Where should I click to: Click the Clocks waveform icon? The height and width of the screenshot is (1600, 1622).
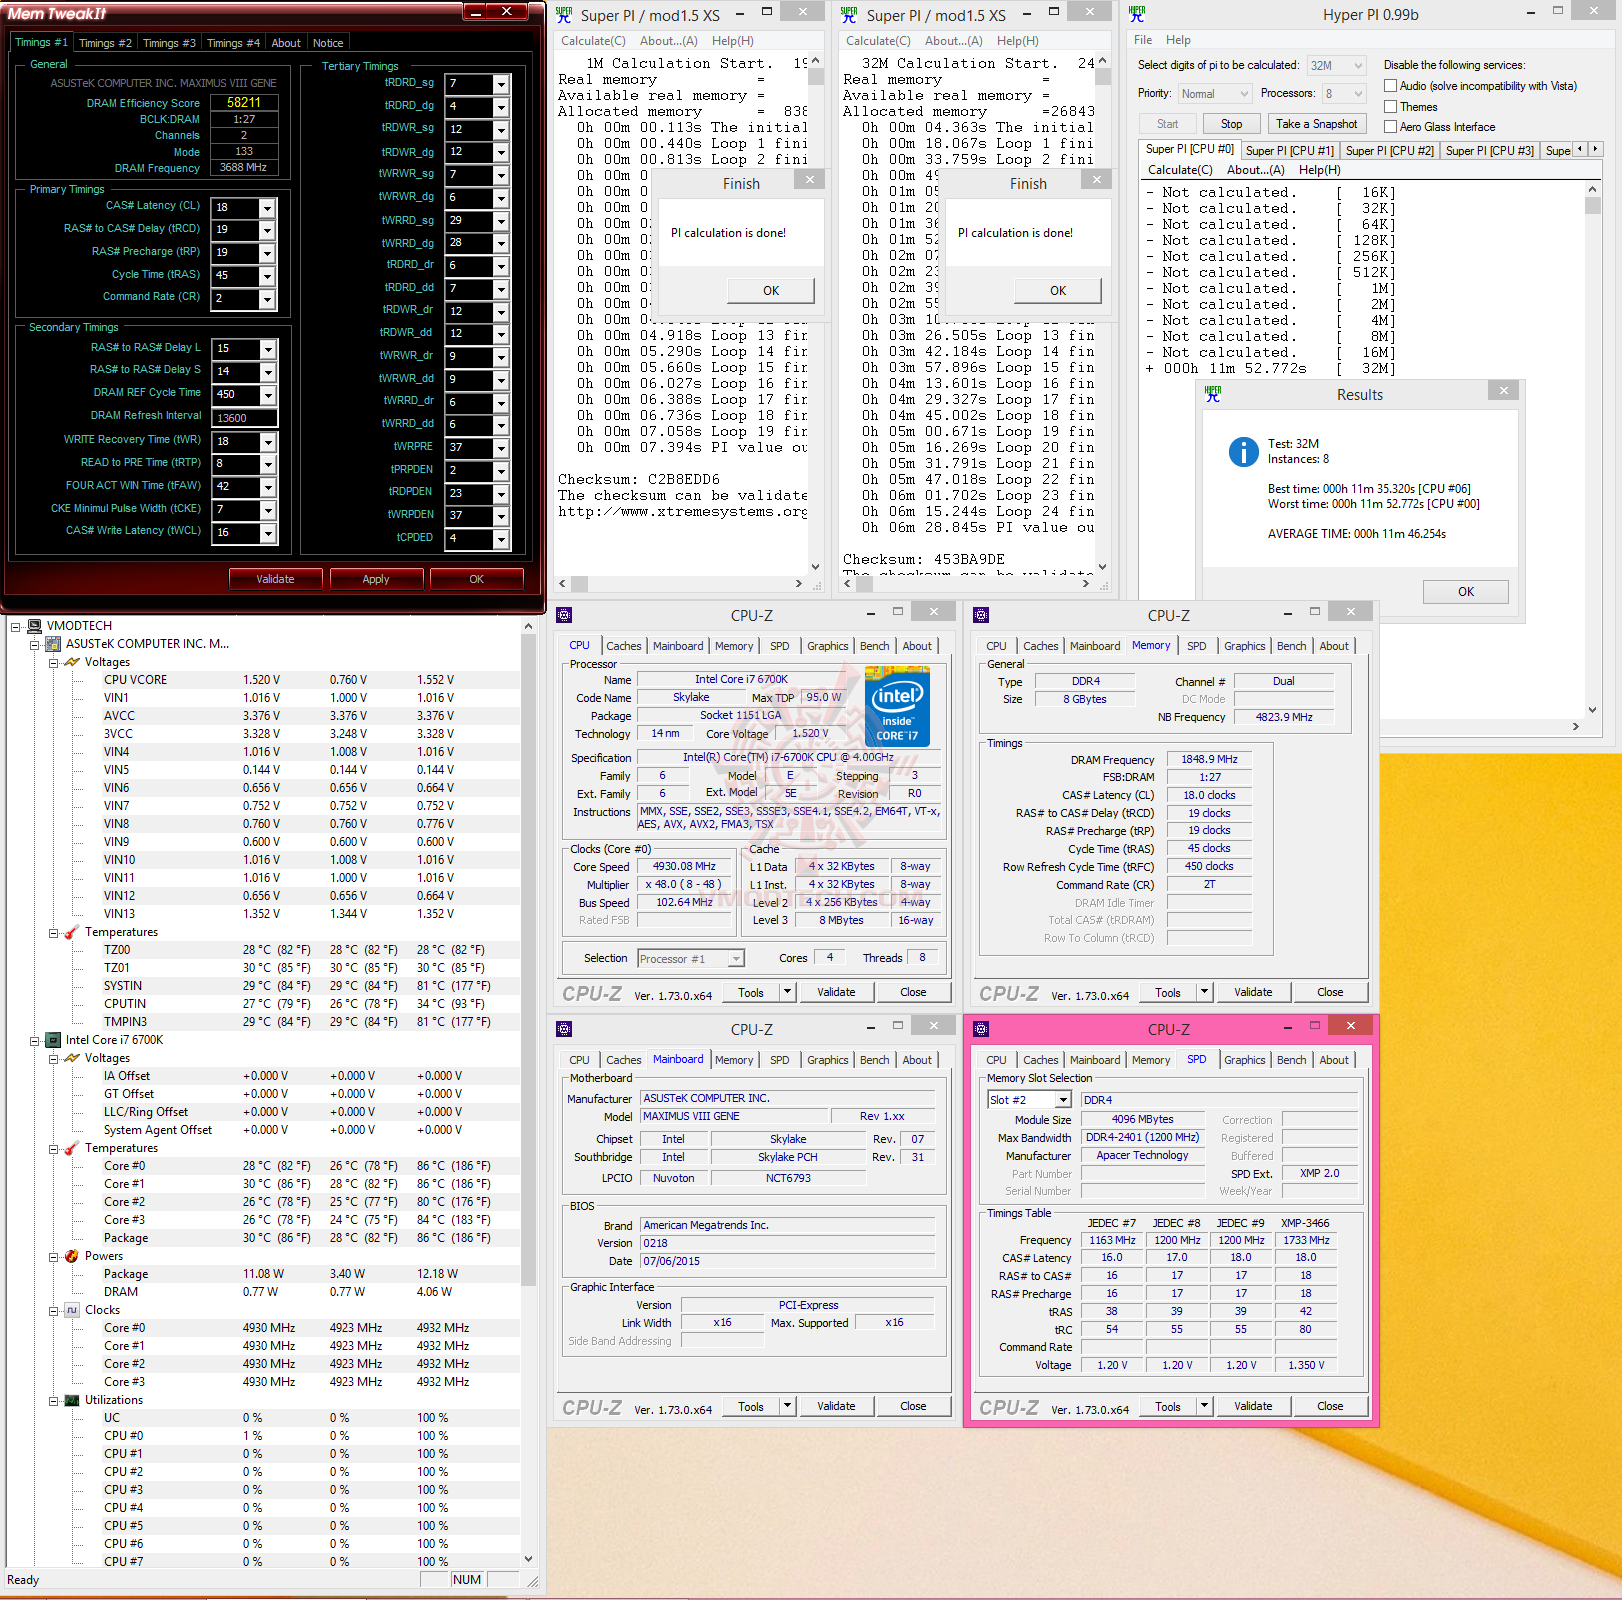coord(72,1310)
